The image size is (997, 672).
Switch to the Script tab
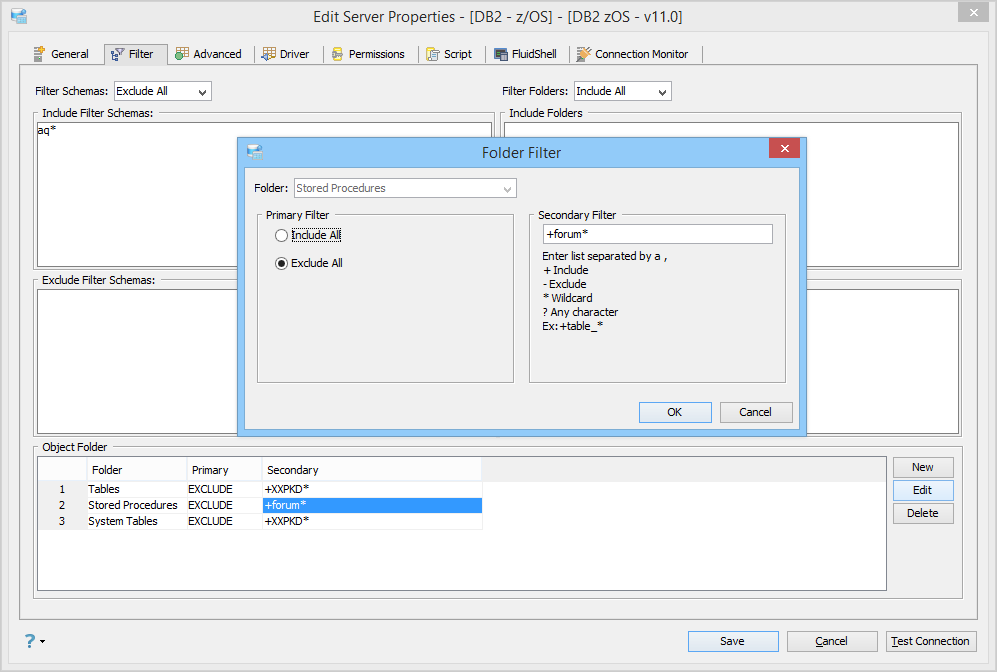click(x=450, y=54)
